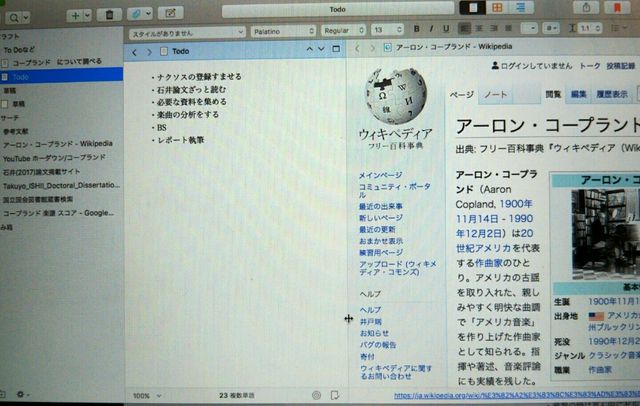The width and height of the screenshot is (640, 406).
Task: Center align text
Action: point(479,28)
